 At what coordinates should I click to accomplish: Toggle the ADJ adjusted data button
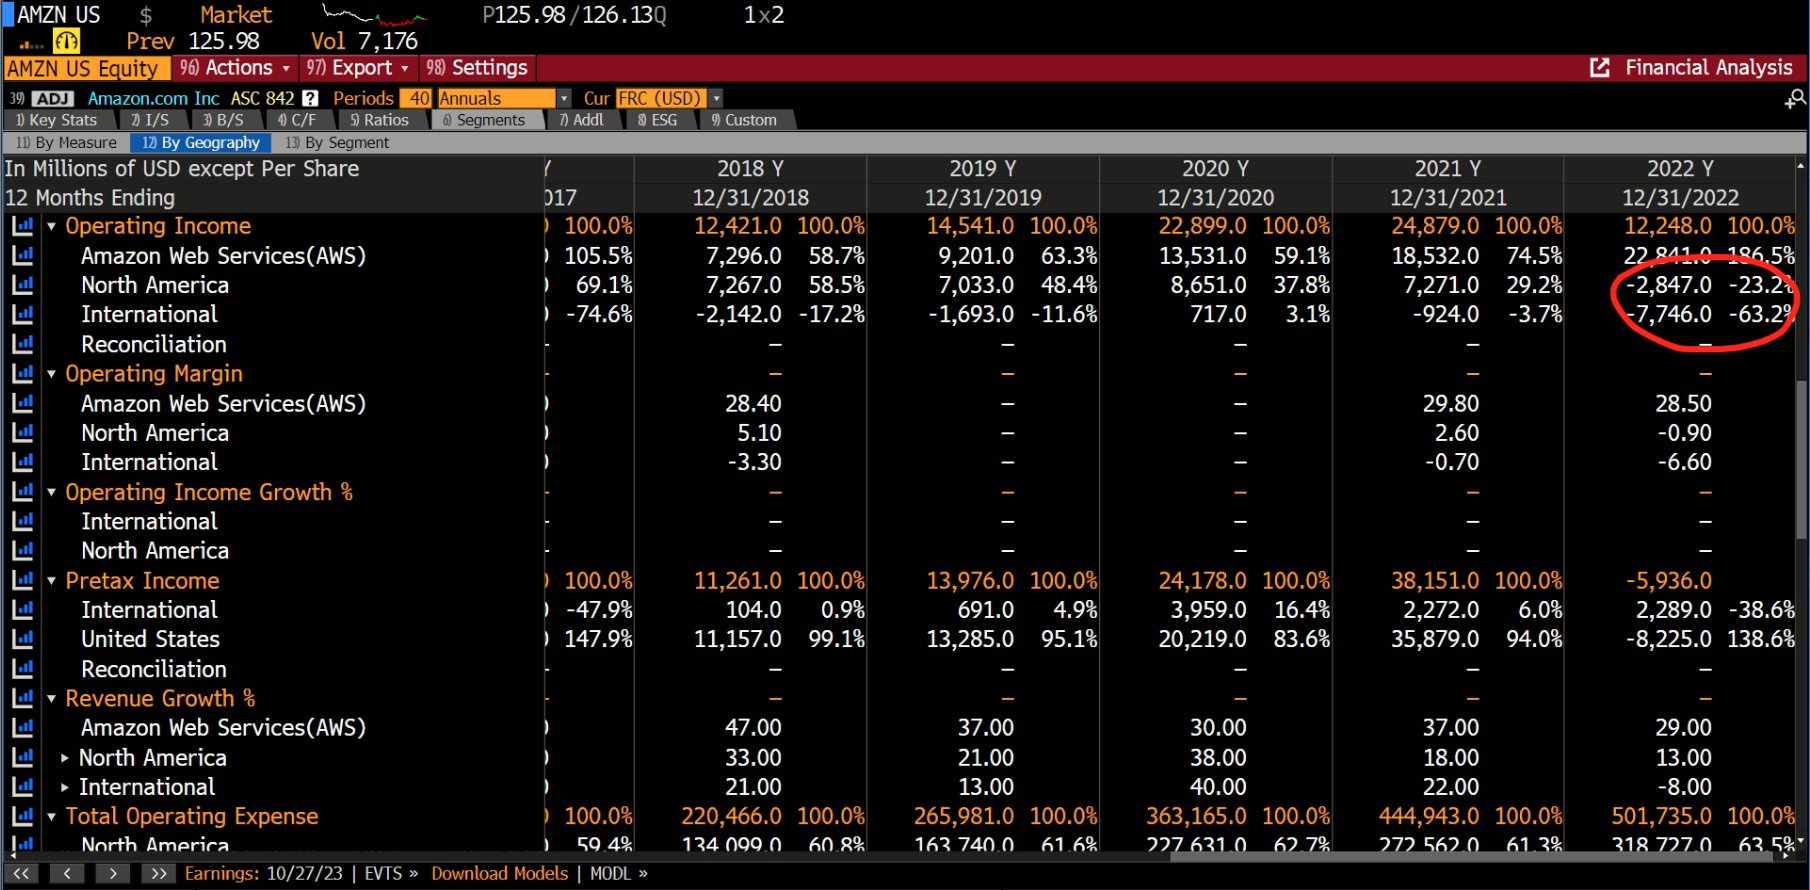click(53, 98)
